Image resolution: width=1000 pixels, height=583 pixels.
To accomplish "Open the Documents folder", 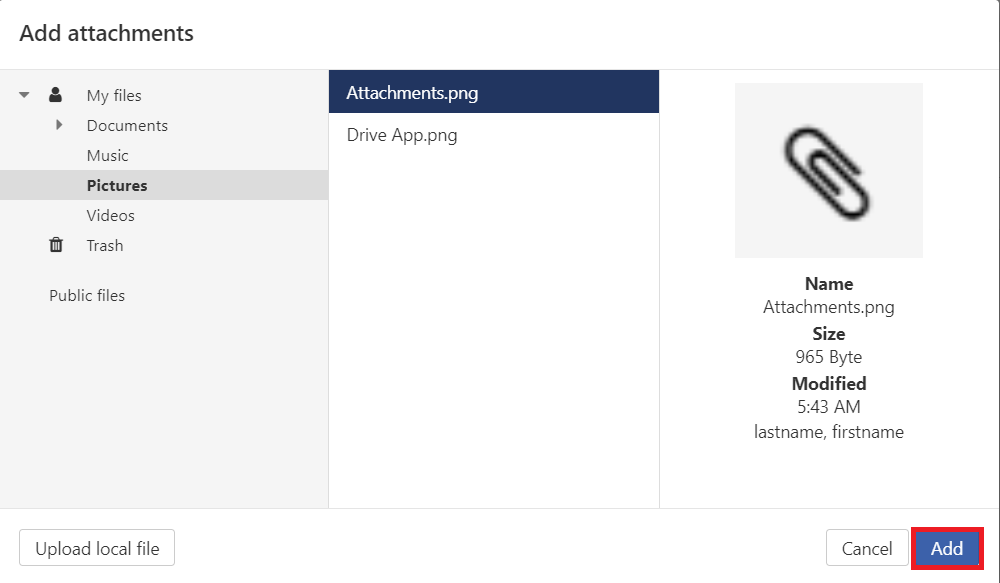I will 127,126.
